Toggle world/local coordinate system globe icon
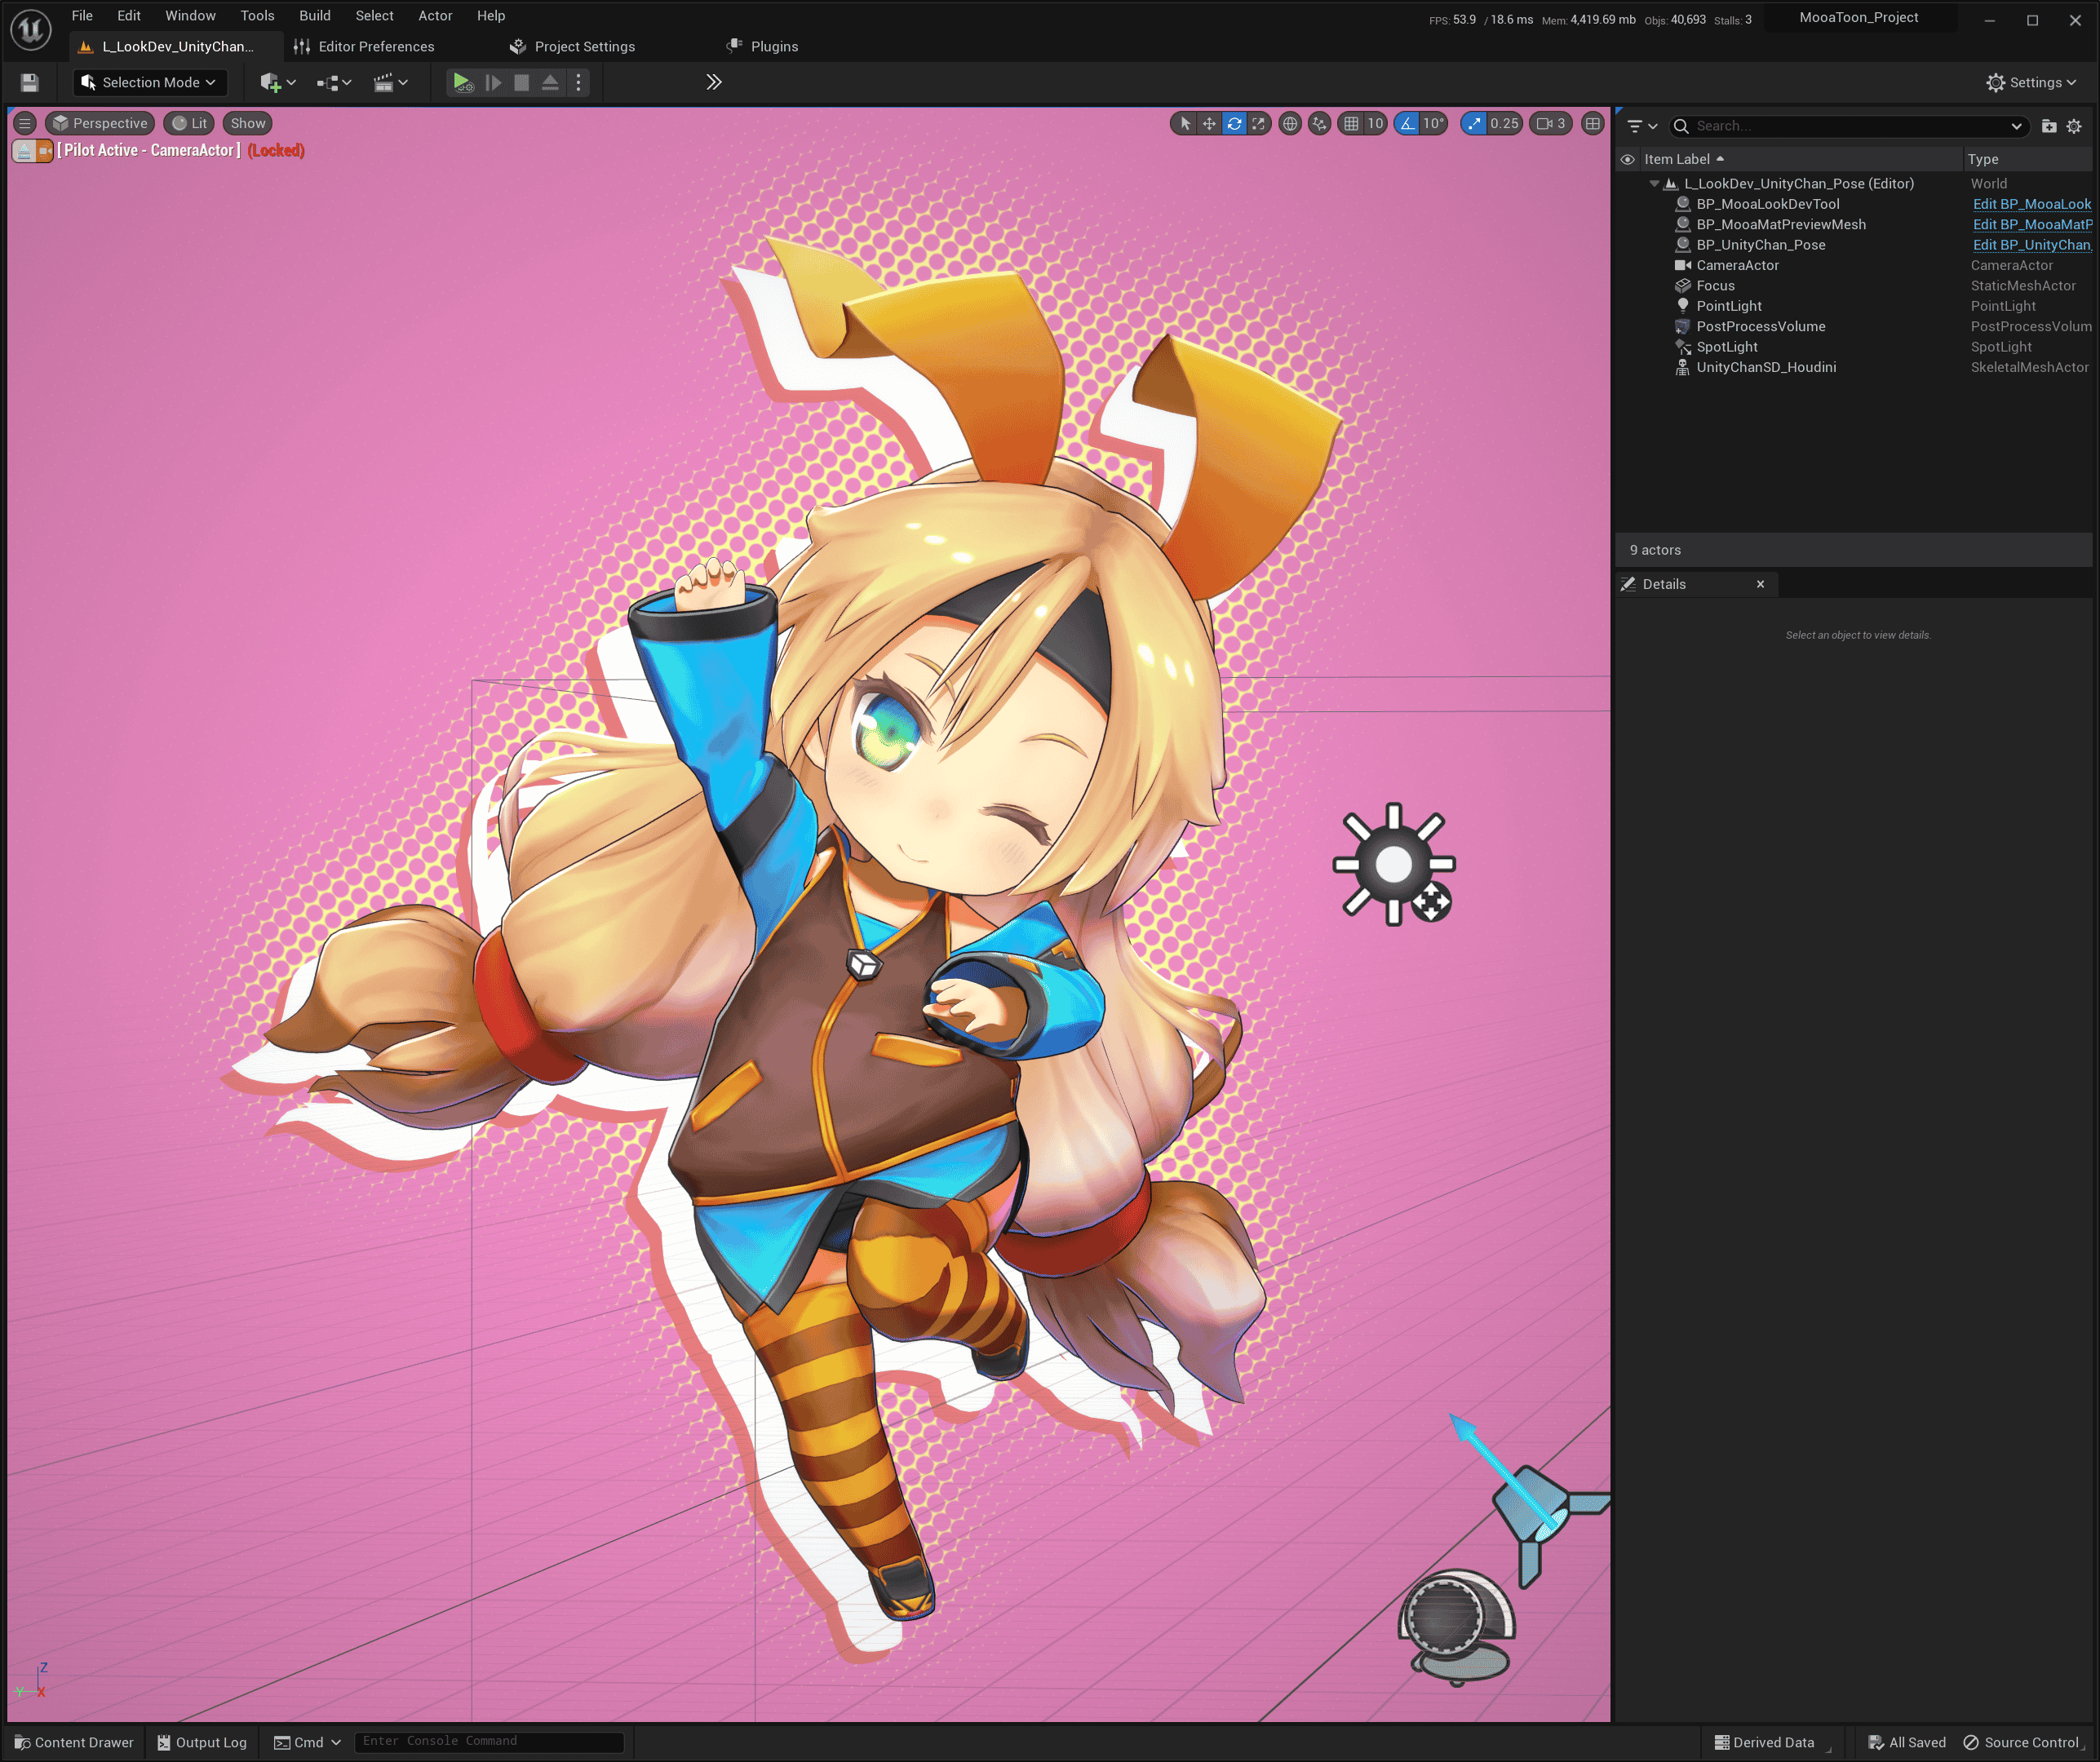Image resolution: width=2100 pixels, height=1762 pixels. [x=1290, y=123]
